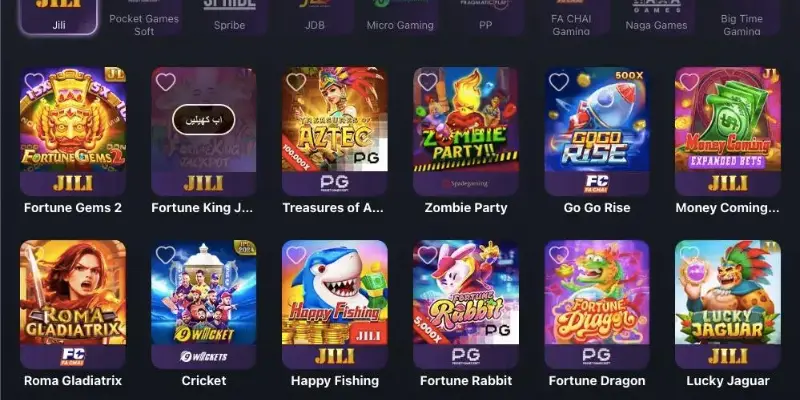
Task: Mark Cricket game as favorite with heart
Action: [165, 255]
